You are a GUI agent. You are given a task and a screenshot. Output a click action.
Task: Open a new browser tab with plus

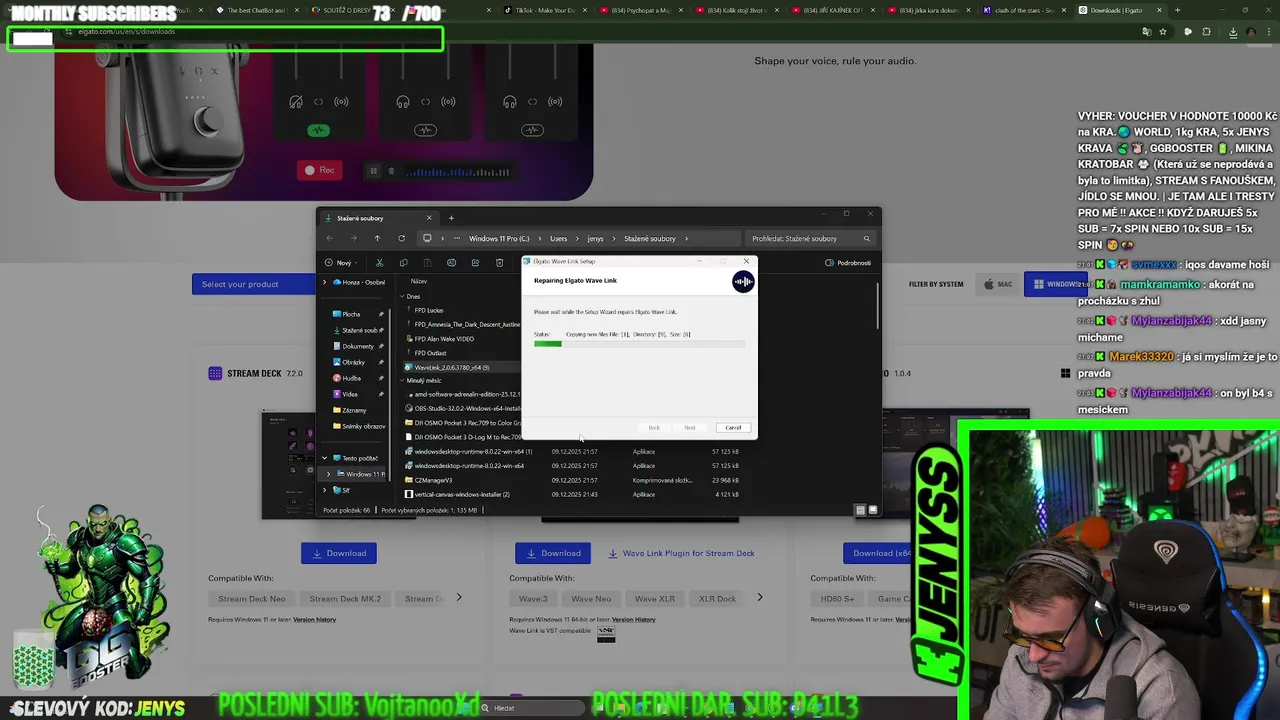(x=1177, y=10)
